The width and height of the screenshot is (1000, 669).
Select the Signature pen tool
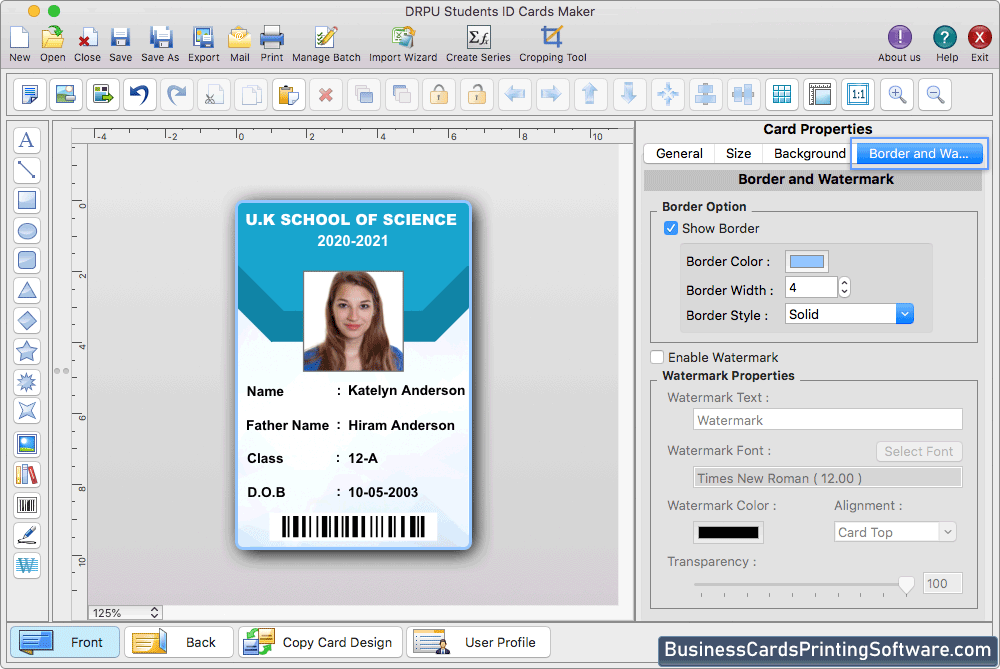click(x=27, y=536)
